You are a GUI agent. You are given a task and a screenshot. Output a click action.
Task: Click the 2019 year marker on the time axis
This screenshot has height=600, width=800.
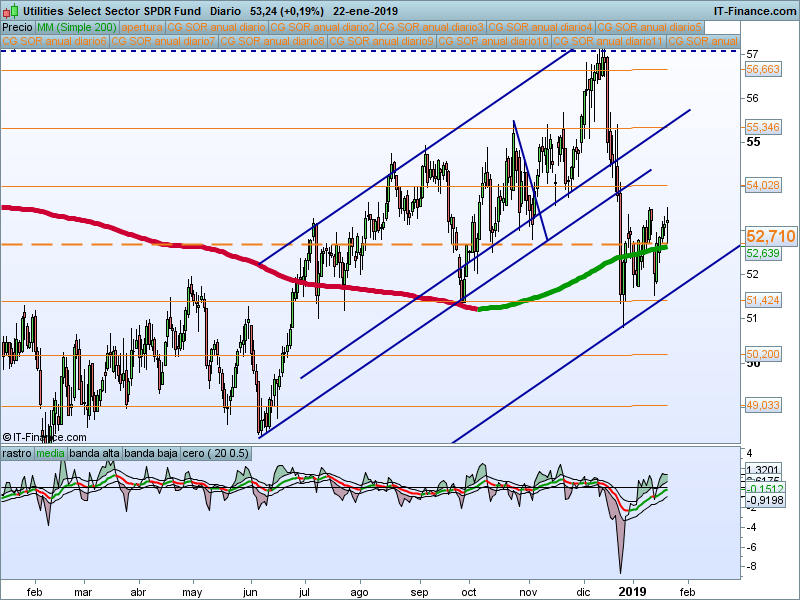pyautogui.click(x=633, y=591)
